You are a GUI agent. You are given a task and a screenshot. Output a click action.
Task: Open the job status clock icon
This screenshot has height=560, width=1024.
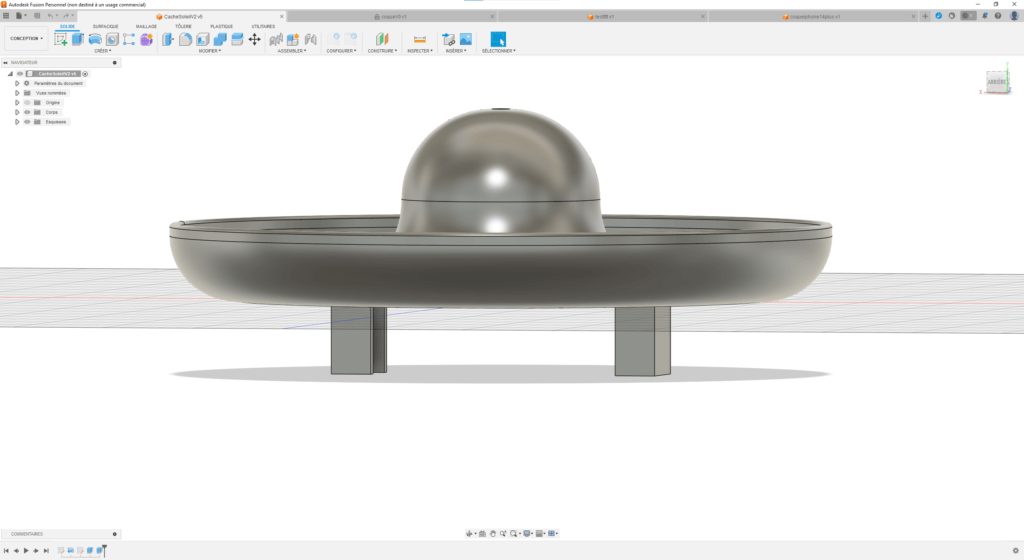[952, 16]
